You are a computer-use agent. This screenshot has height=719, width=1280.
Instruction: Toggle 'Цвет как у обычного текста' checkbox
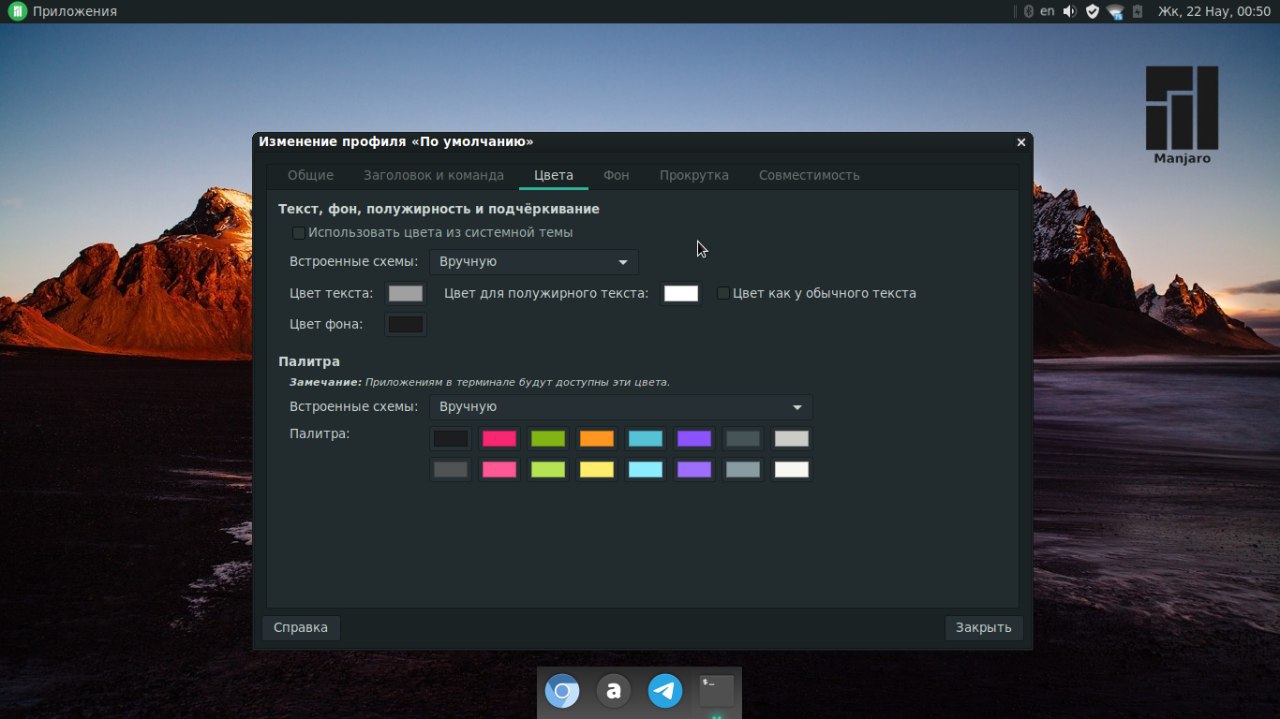point(723,293)
